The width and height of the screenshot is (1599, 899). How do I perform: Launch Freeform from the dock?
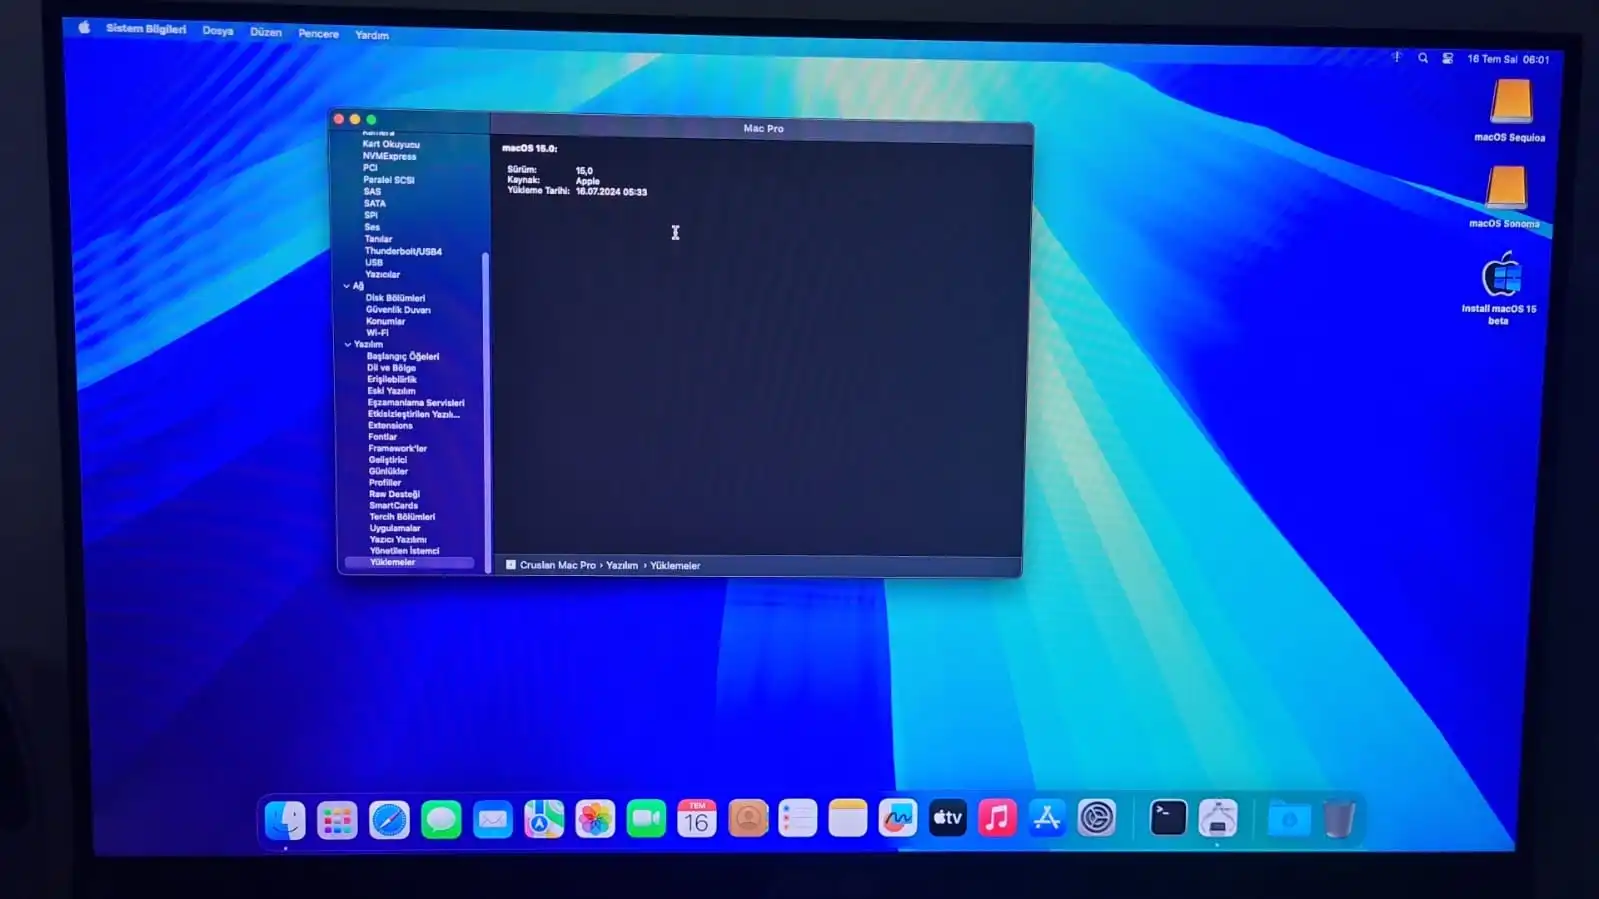898,819
